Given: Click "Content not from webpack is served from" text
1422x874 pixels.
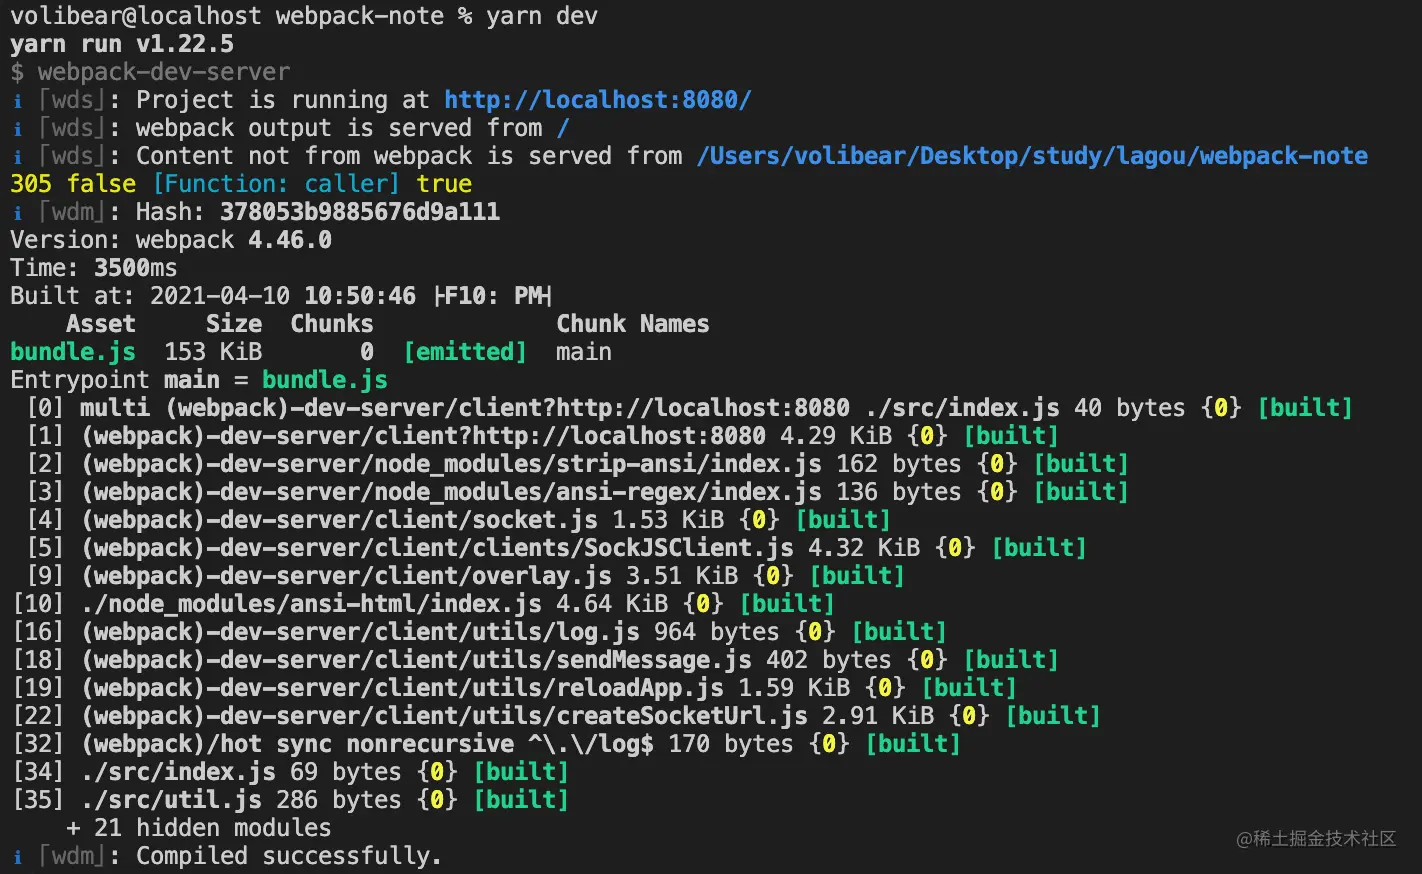Looking at the screenshot, I should tap(409, 156).
